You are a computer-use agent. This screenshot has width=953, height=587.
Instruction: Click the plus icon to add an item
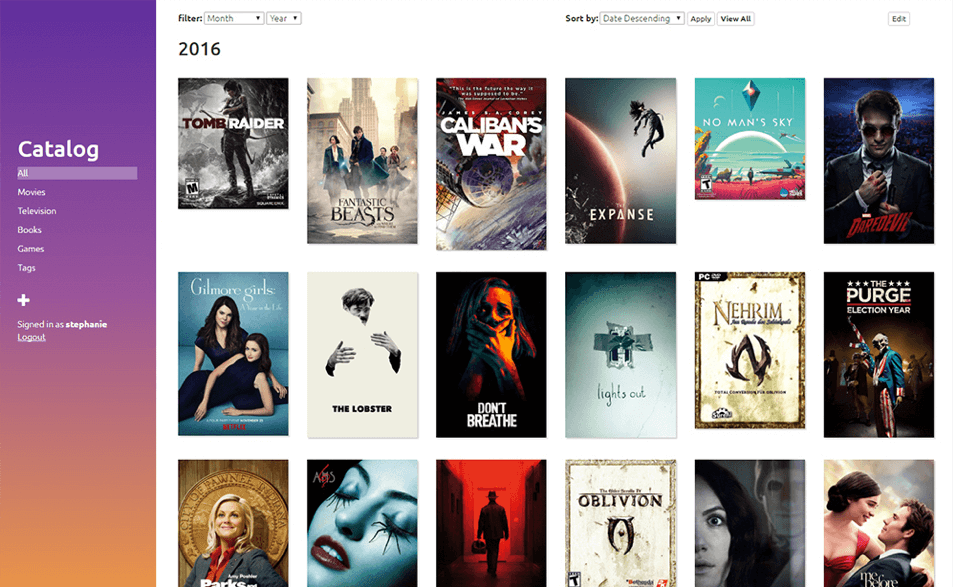pyautogui.click(x=23, y=300)
